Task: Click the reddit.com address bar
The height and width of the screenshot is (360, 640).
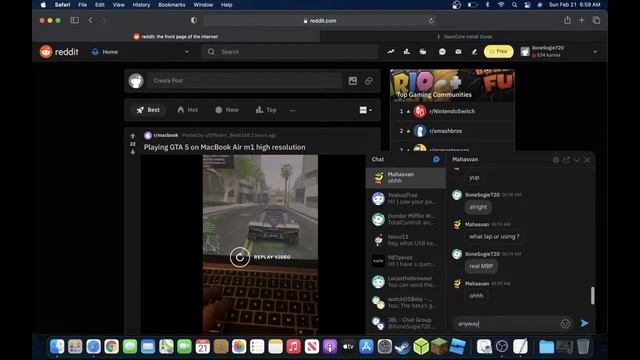Action: pyautogui.click(x=319, y=20)
